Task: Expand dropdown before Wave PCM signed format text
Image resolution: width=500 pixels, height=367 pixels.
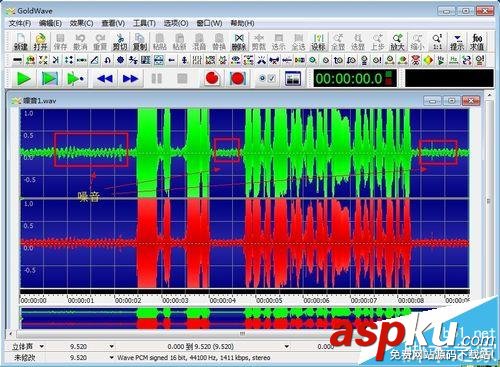Action: [111, 358]
